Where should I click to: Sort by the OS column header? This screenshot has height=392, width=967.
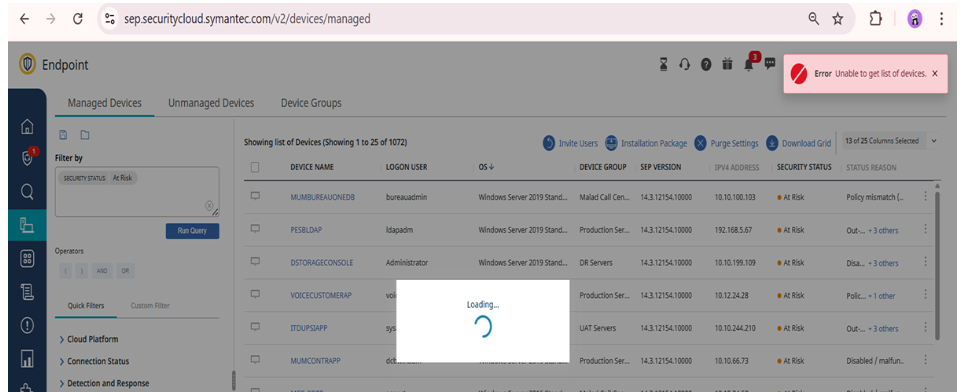(x=487, y=167)
